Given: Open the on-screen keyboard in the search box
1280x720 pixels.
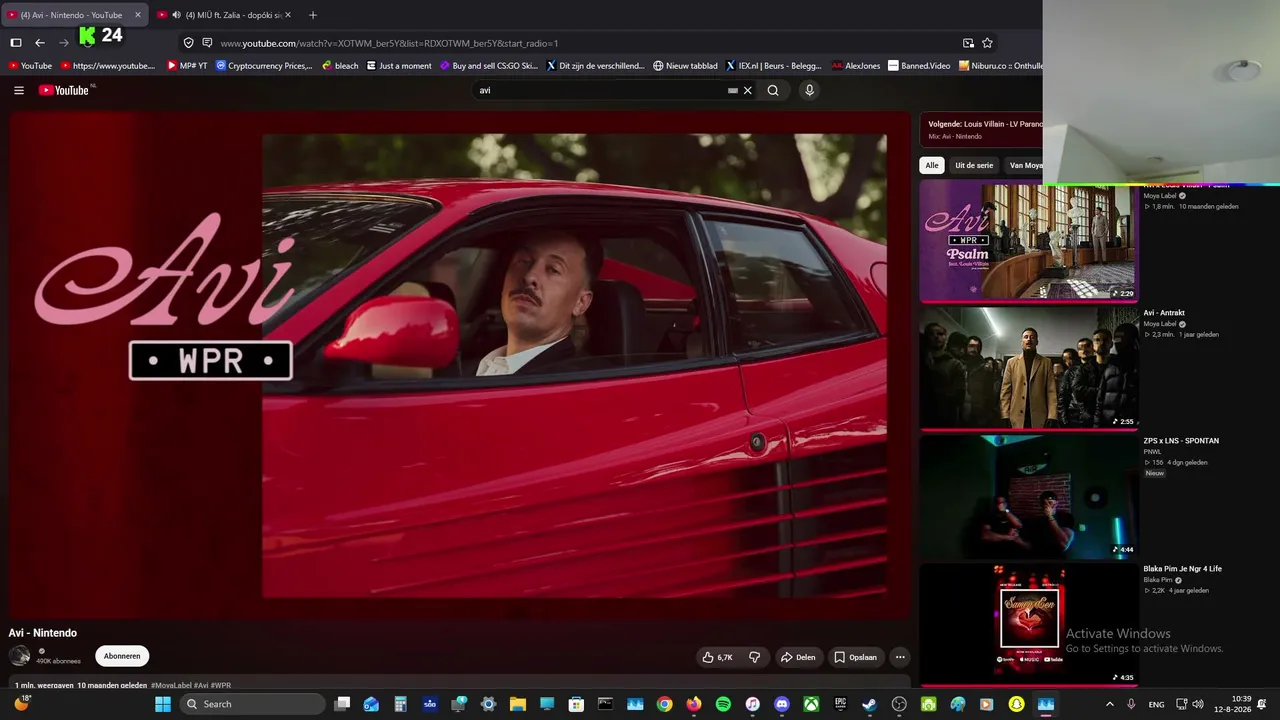Looking at the screenshot, I should click(733, 90).
